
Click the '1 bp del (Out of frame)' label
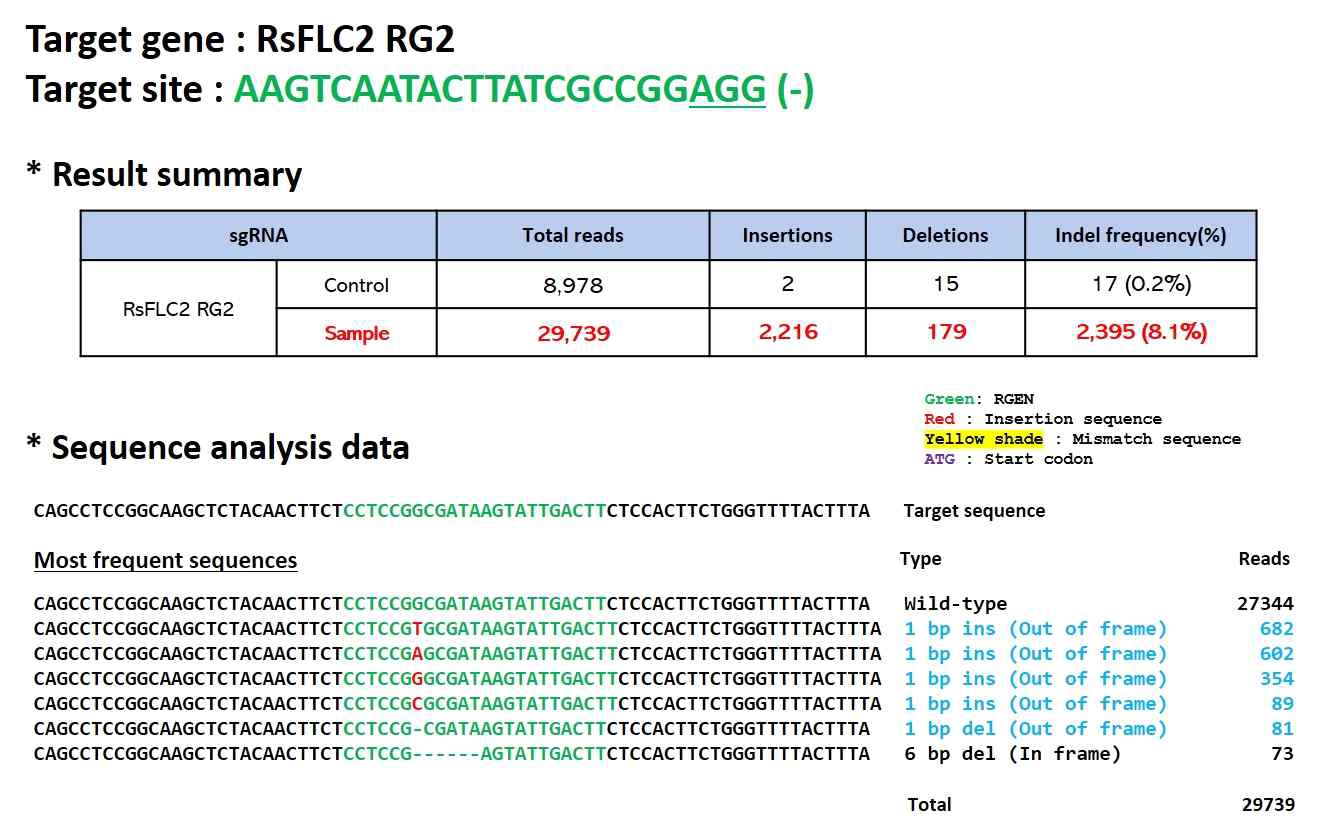(1035, 729)
